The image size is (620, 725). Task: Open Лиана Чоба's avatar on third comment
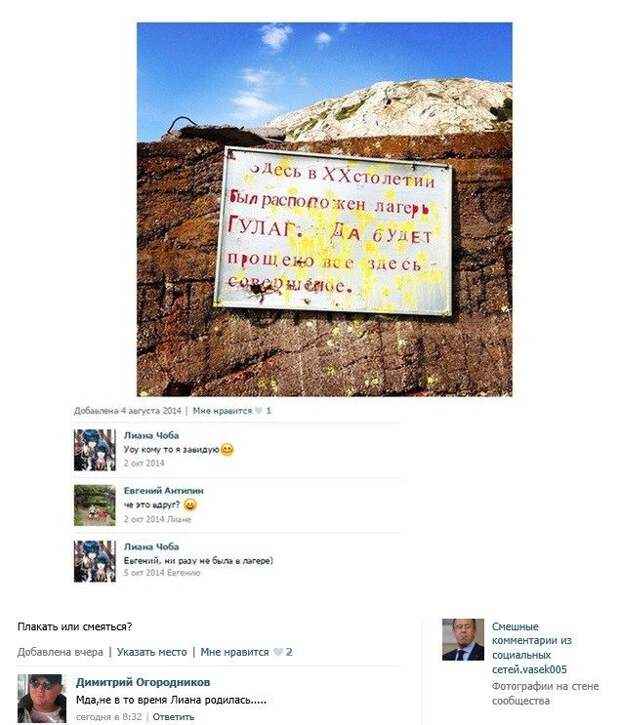pos(95,561)
